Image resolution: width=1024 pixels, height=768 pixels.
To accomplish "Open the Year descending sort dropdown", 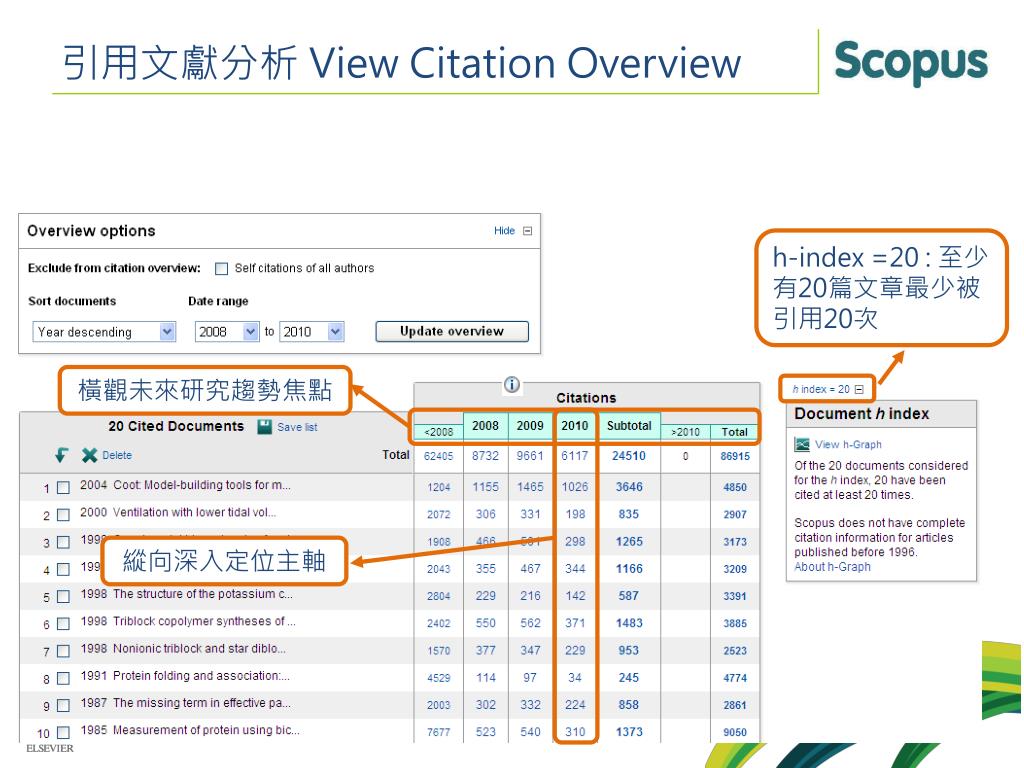I will 104,332.
